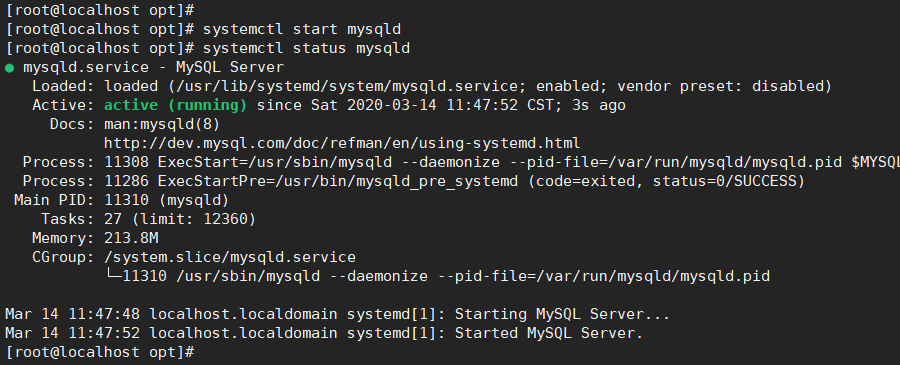Click the 'Starting MySQL Server...' log line
The height and width of the screenshot is (365, 900).
tap(338, 314)
